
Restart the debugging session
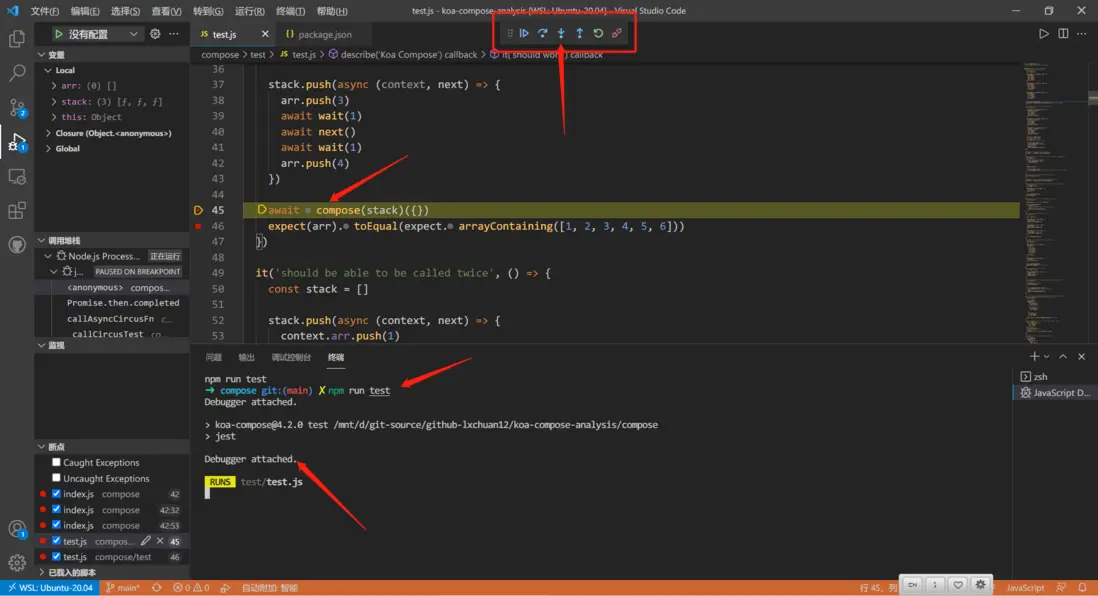(598, 33)
